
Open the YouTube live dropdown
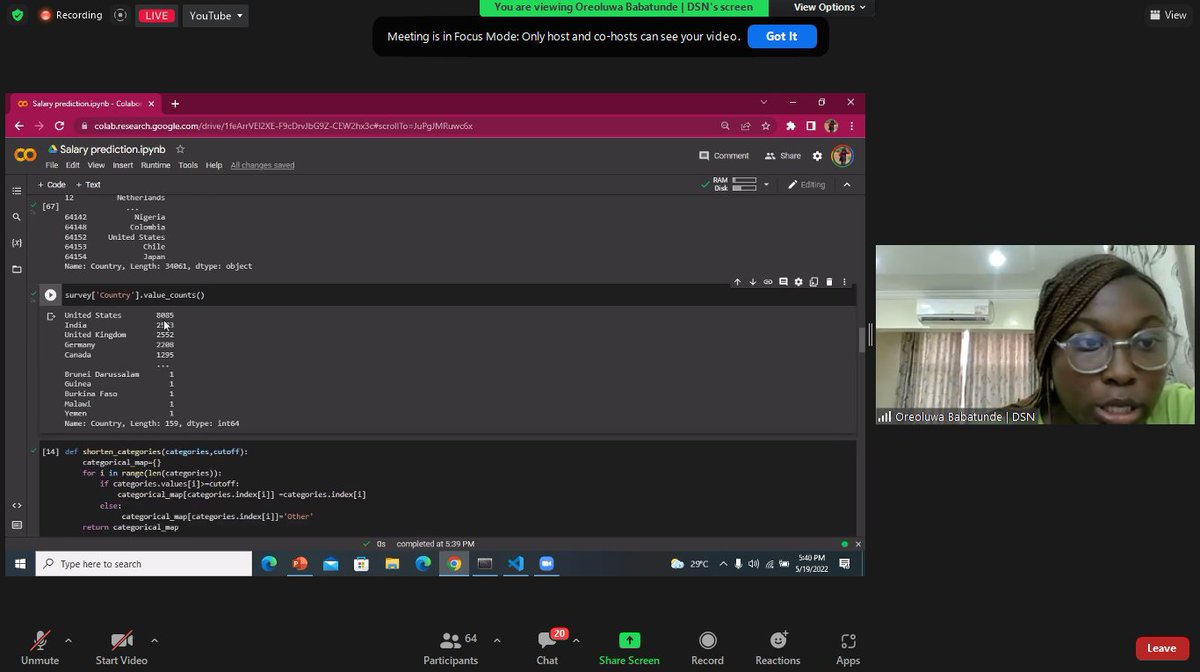[x=215, y=15]
